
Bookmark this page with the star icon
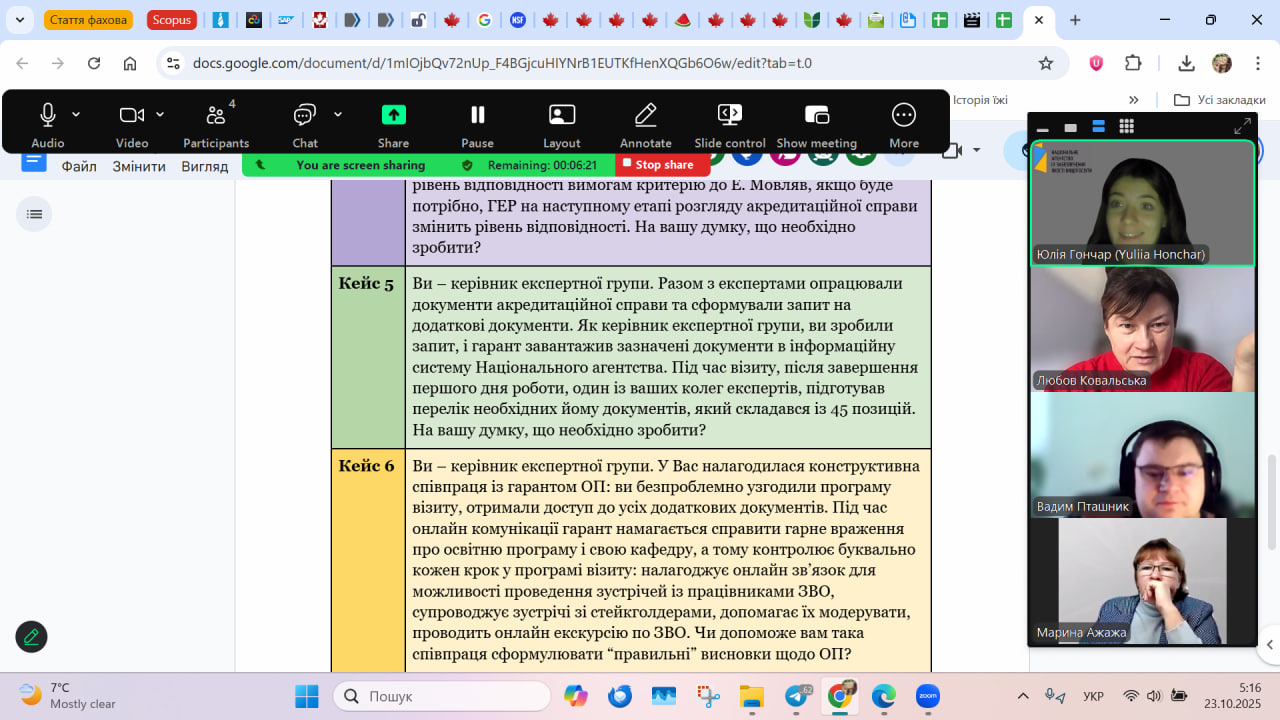(1046, 63)
